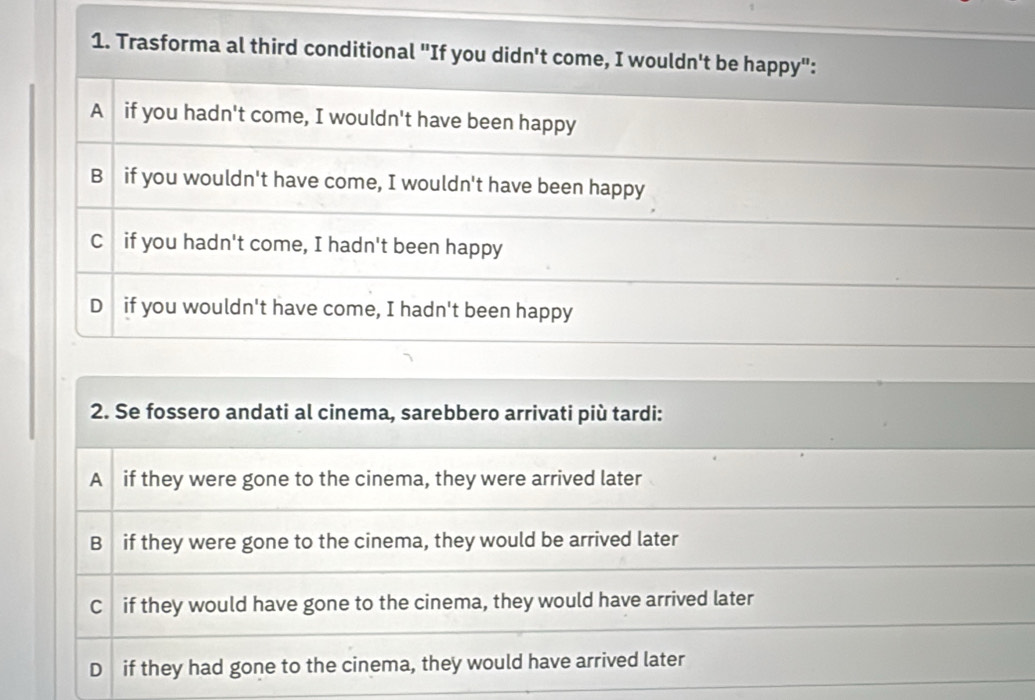Image resolution: width=1035 pixels, height=700 pixels.
Task: Click letter D cell of question 1
Action: point(96,306)
